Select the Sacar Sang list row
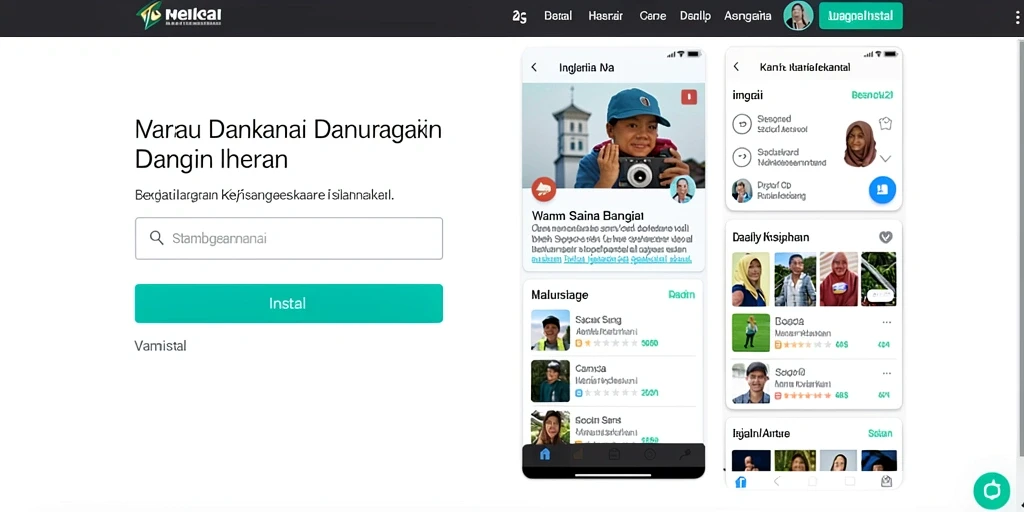Screen dimensions: 1024x512 click(x=613, y=330)
